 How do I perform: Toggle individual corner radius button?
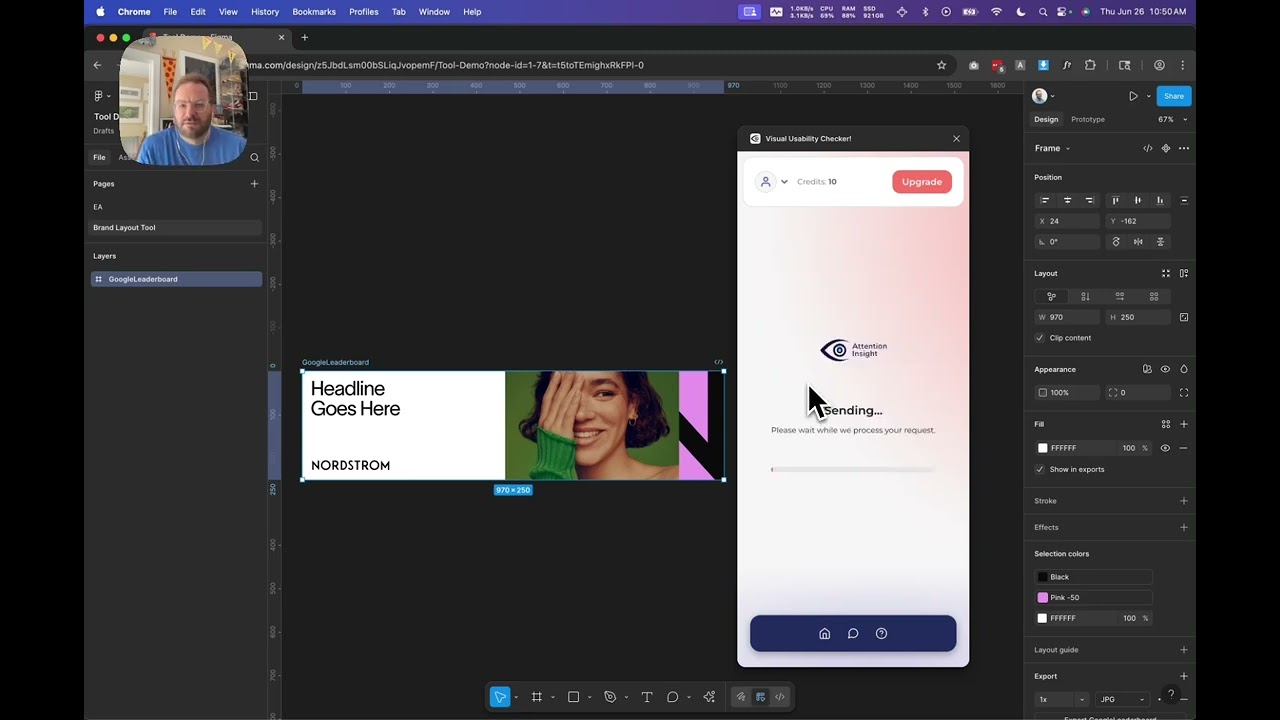(1184, 393)
